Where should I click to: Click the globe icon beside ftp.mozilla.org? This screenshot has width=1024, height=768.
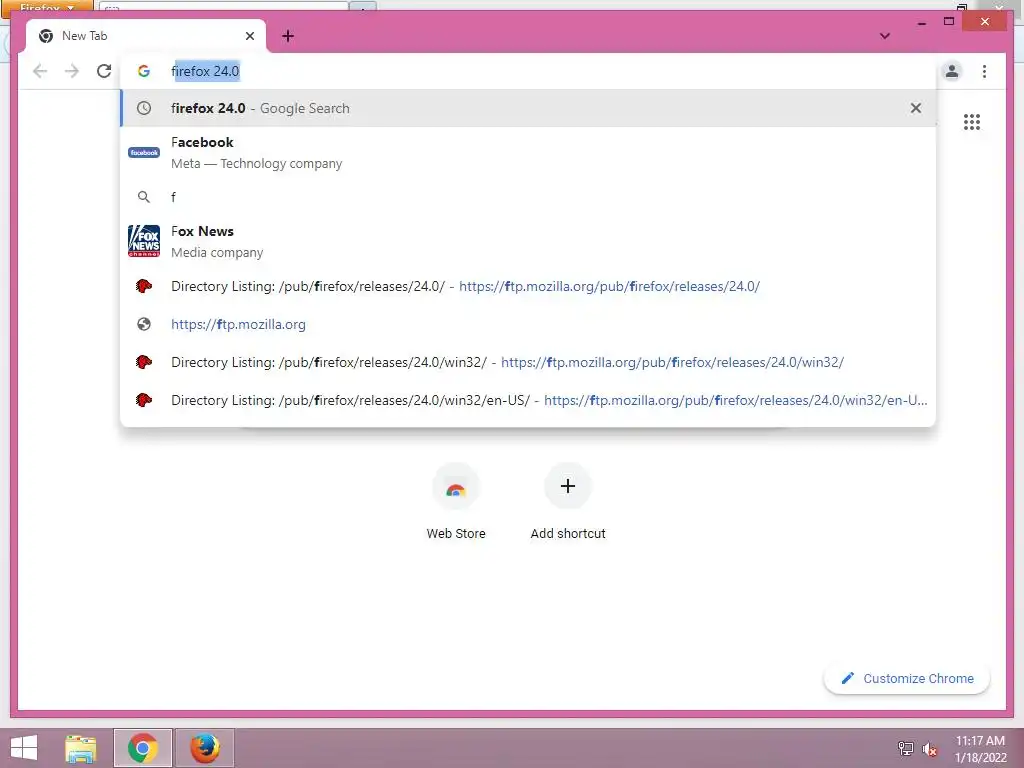point(144,325)
